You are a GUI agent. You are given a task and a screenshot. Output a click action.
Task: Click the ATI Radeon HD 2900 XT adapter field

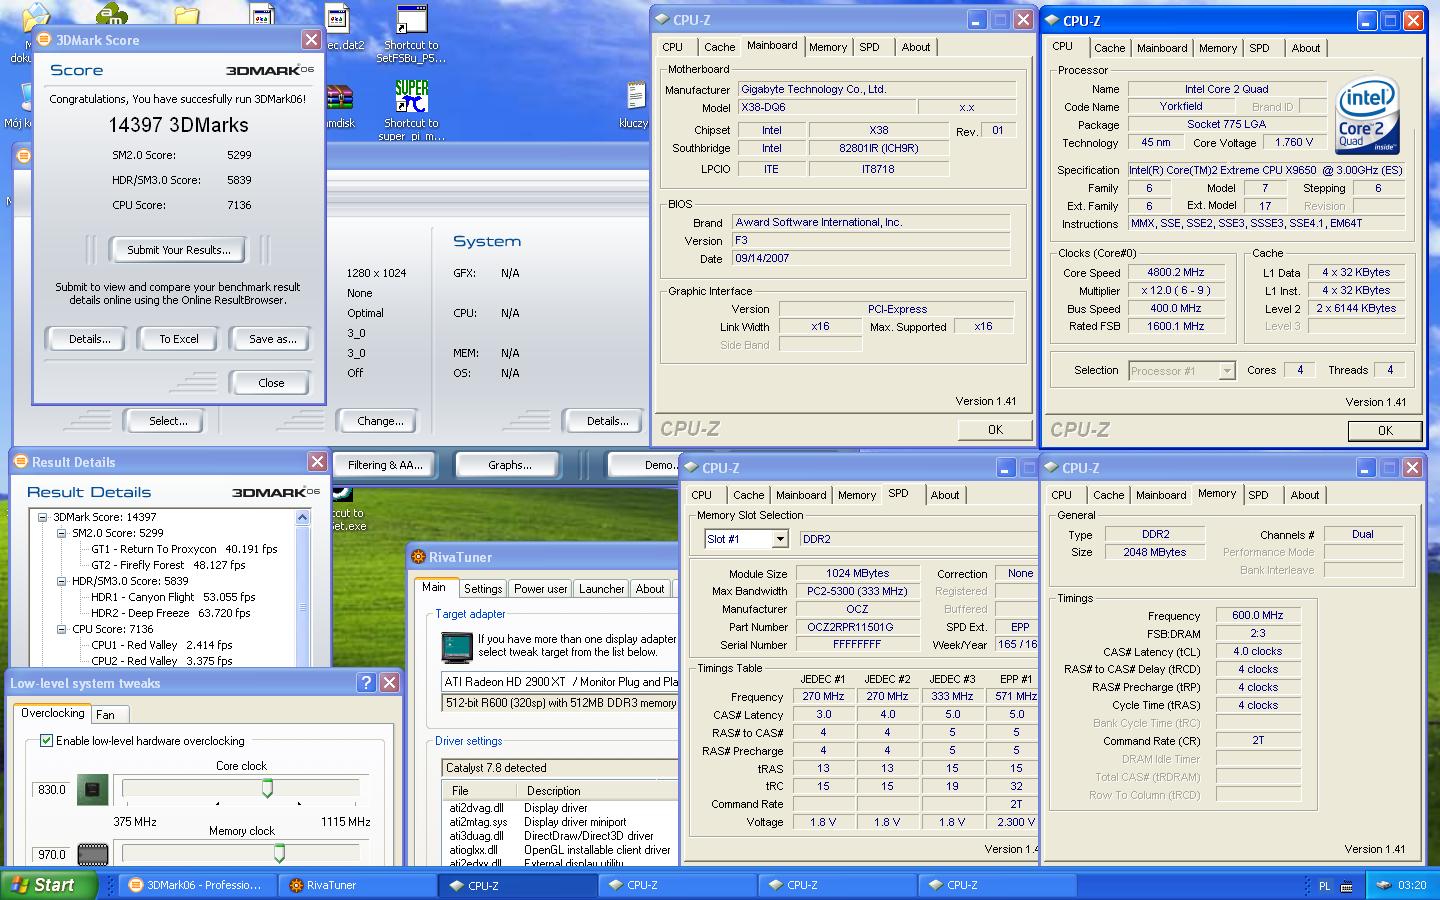pos(560,682)
